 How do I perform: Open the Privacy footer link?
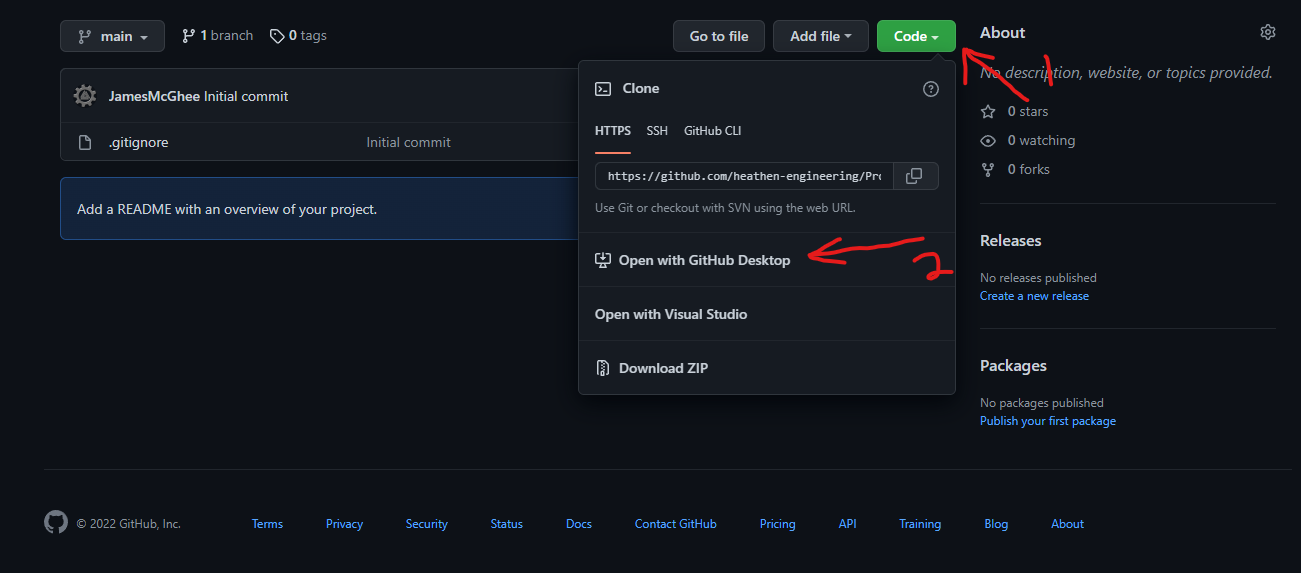tap(344, 524)
